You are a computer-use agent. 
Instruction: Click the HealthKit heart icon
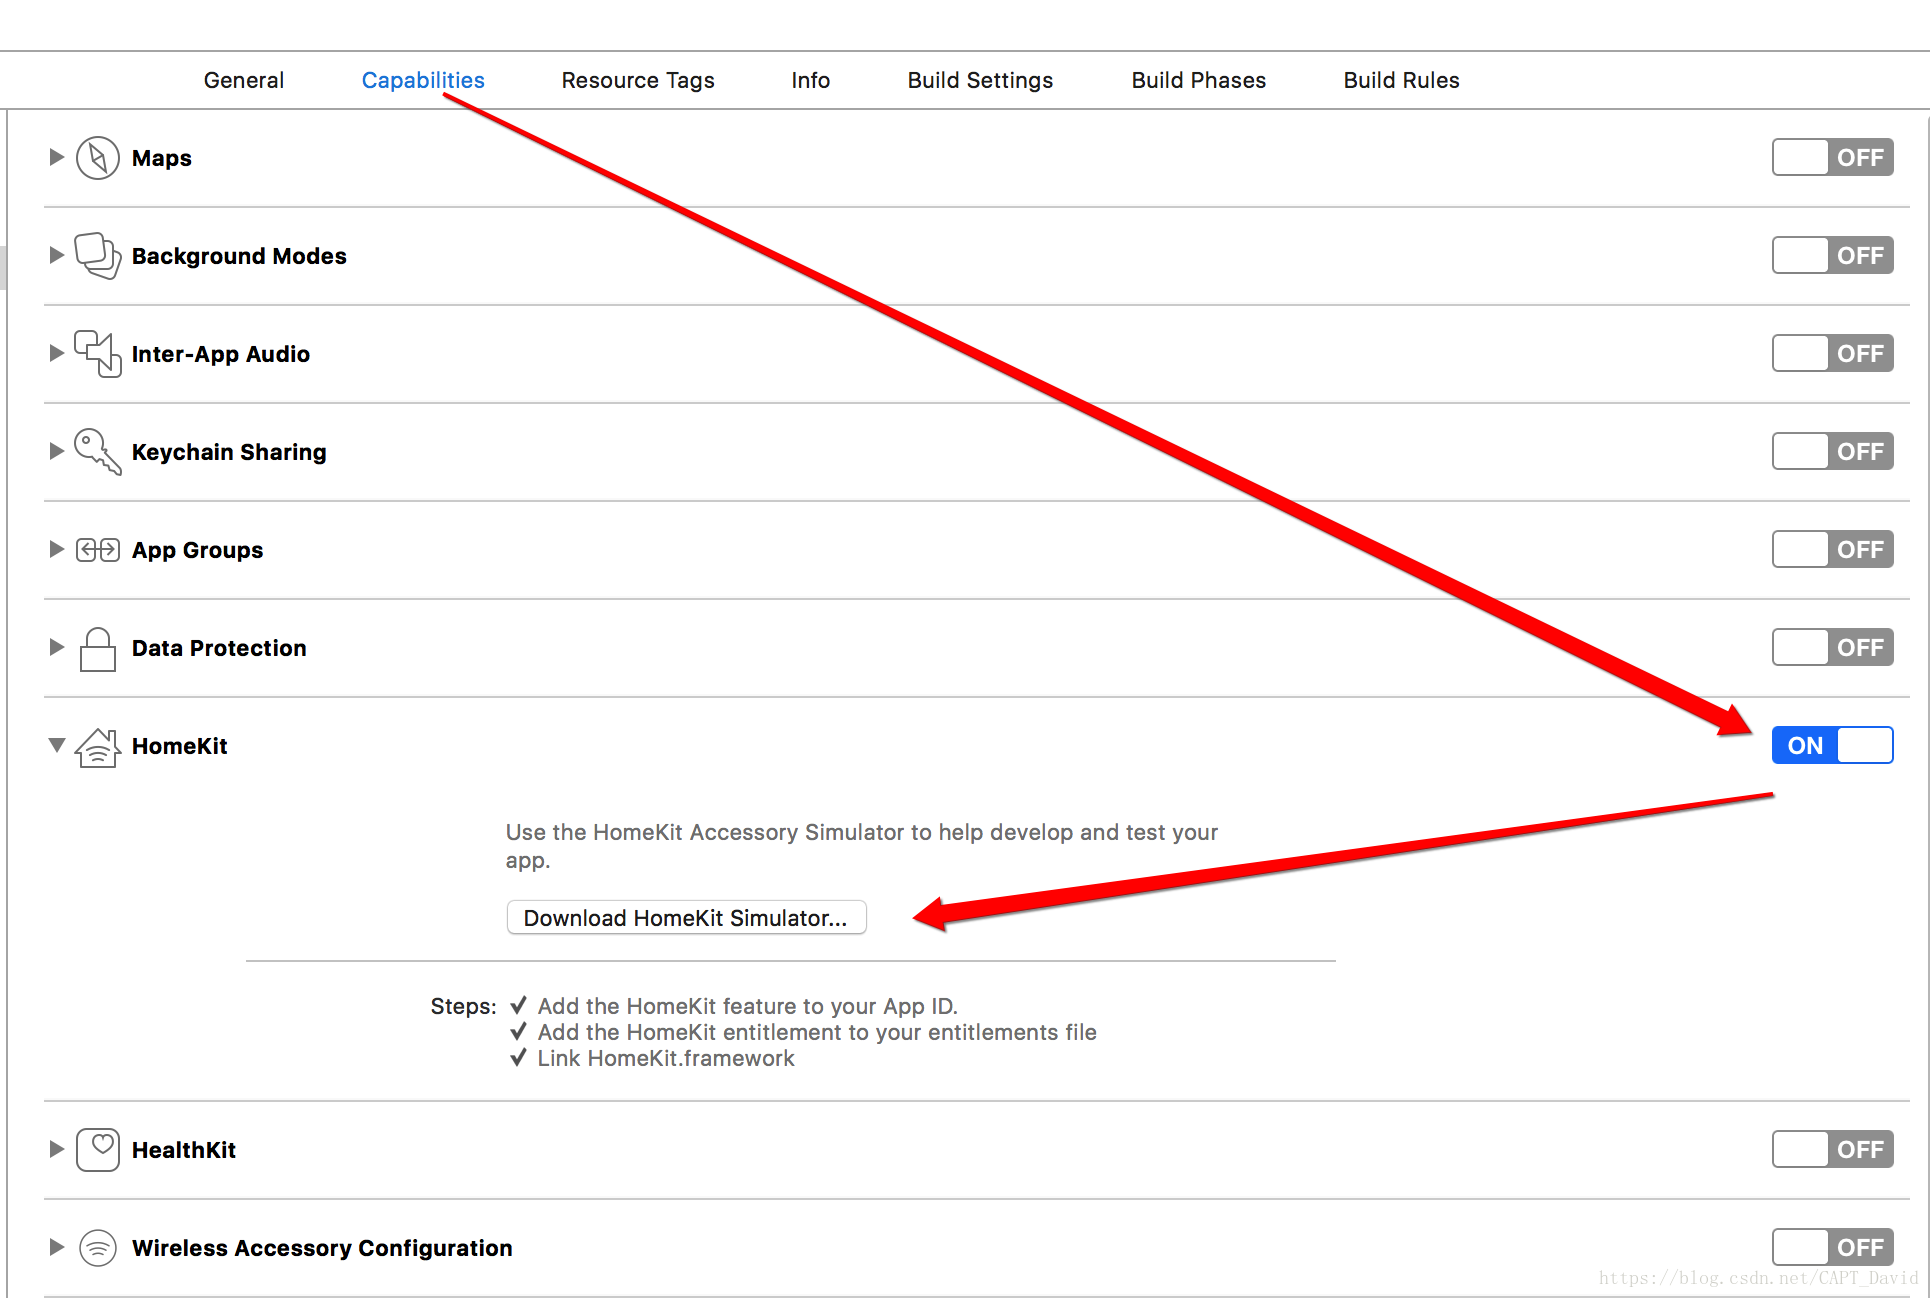(x=98, y=1150)
